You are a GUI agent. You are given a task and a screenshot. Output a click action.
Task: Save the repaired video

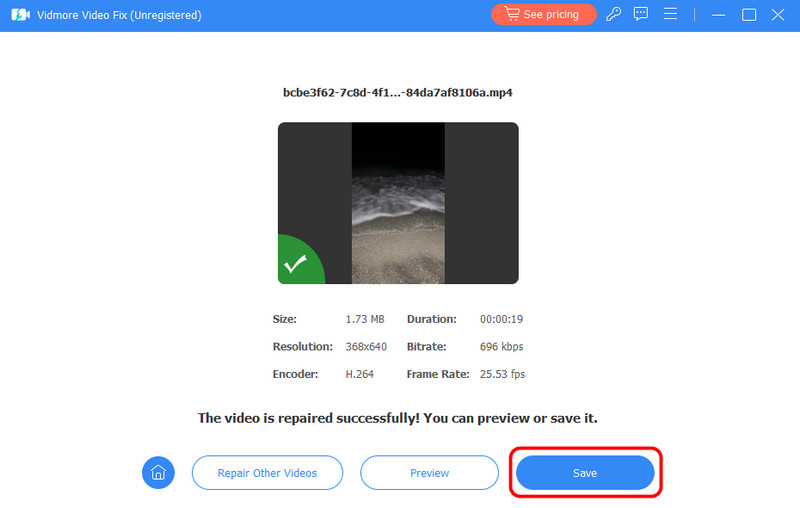[x=585, y=472]
